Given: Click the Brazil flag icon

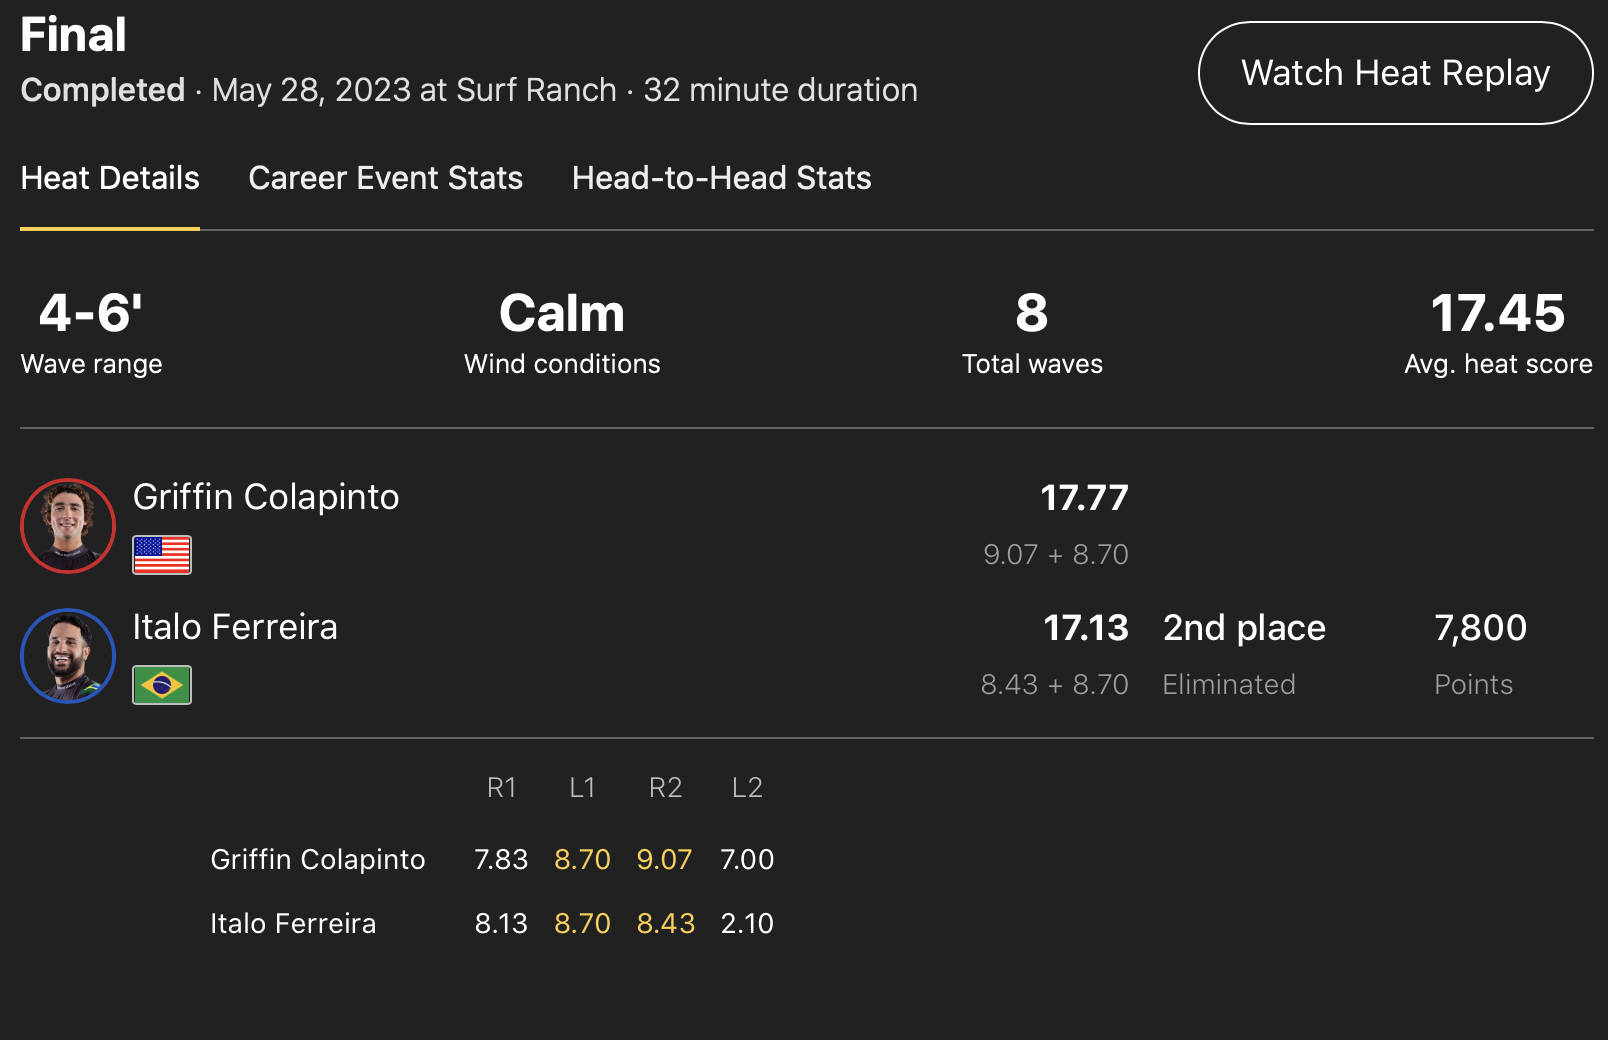Looking at the screenshot, I should point(162,685).
